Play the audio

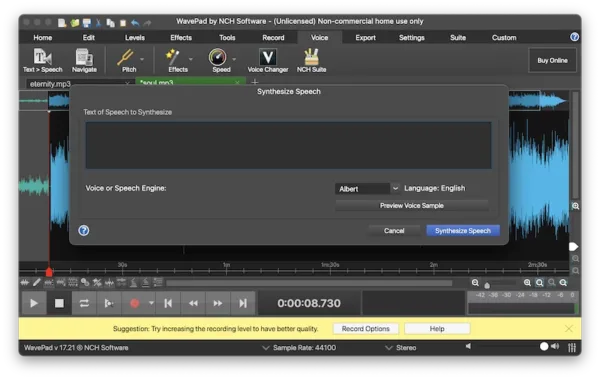(x=34, y=303)
